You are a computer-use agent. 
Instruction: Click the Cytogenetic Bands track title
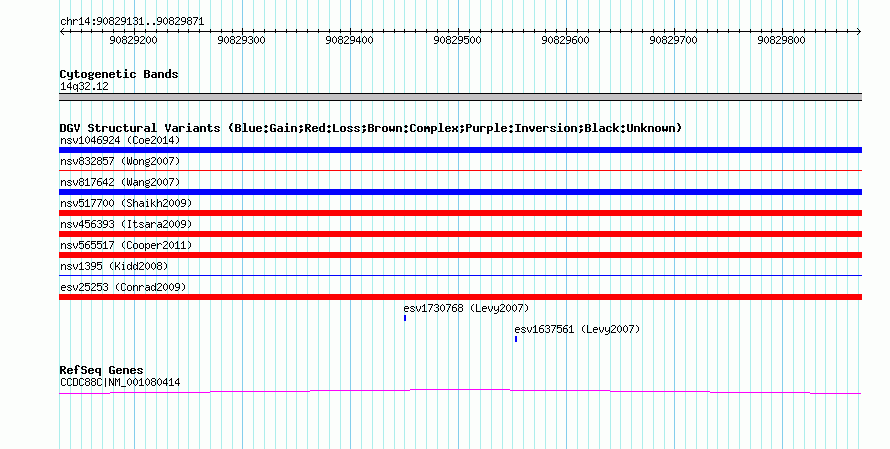click(x=119, y=74)
